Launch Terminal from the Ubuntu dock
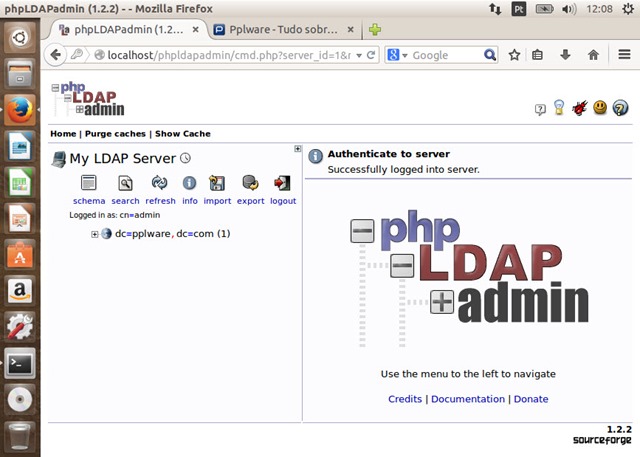Viewport: 640px width, 457px height. (x=20, y=364)
